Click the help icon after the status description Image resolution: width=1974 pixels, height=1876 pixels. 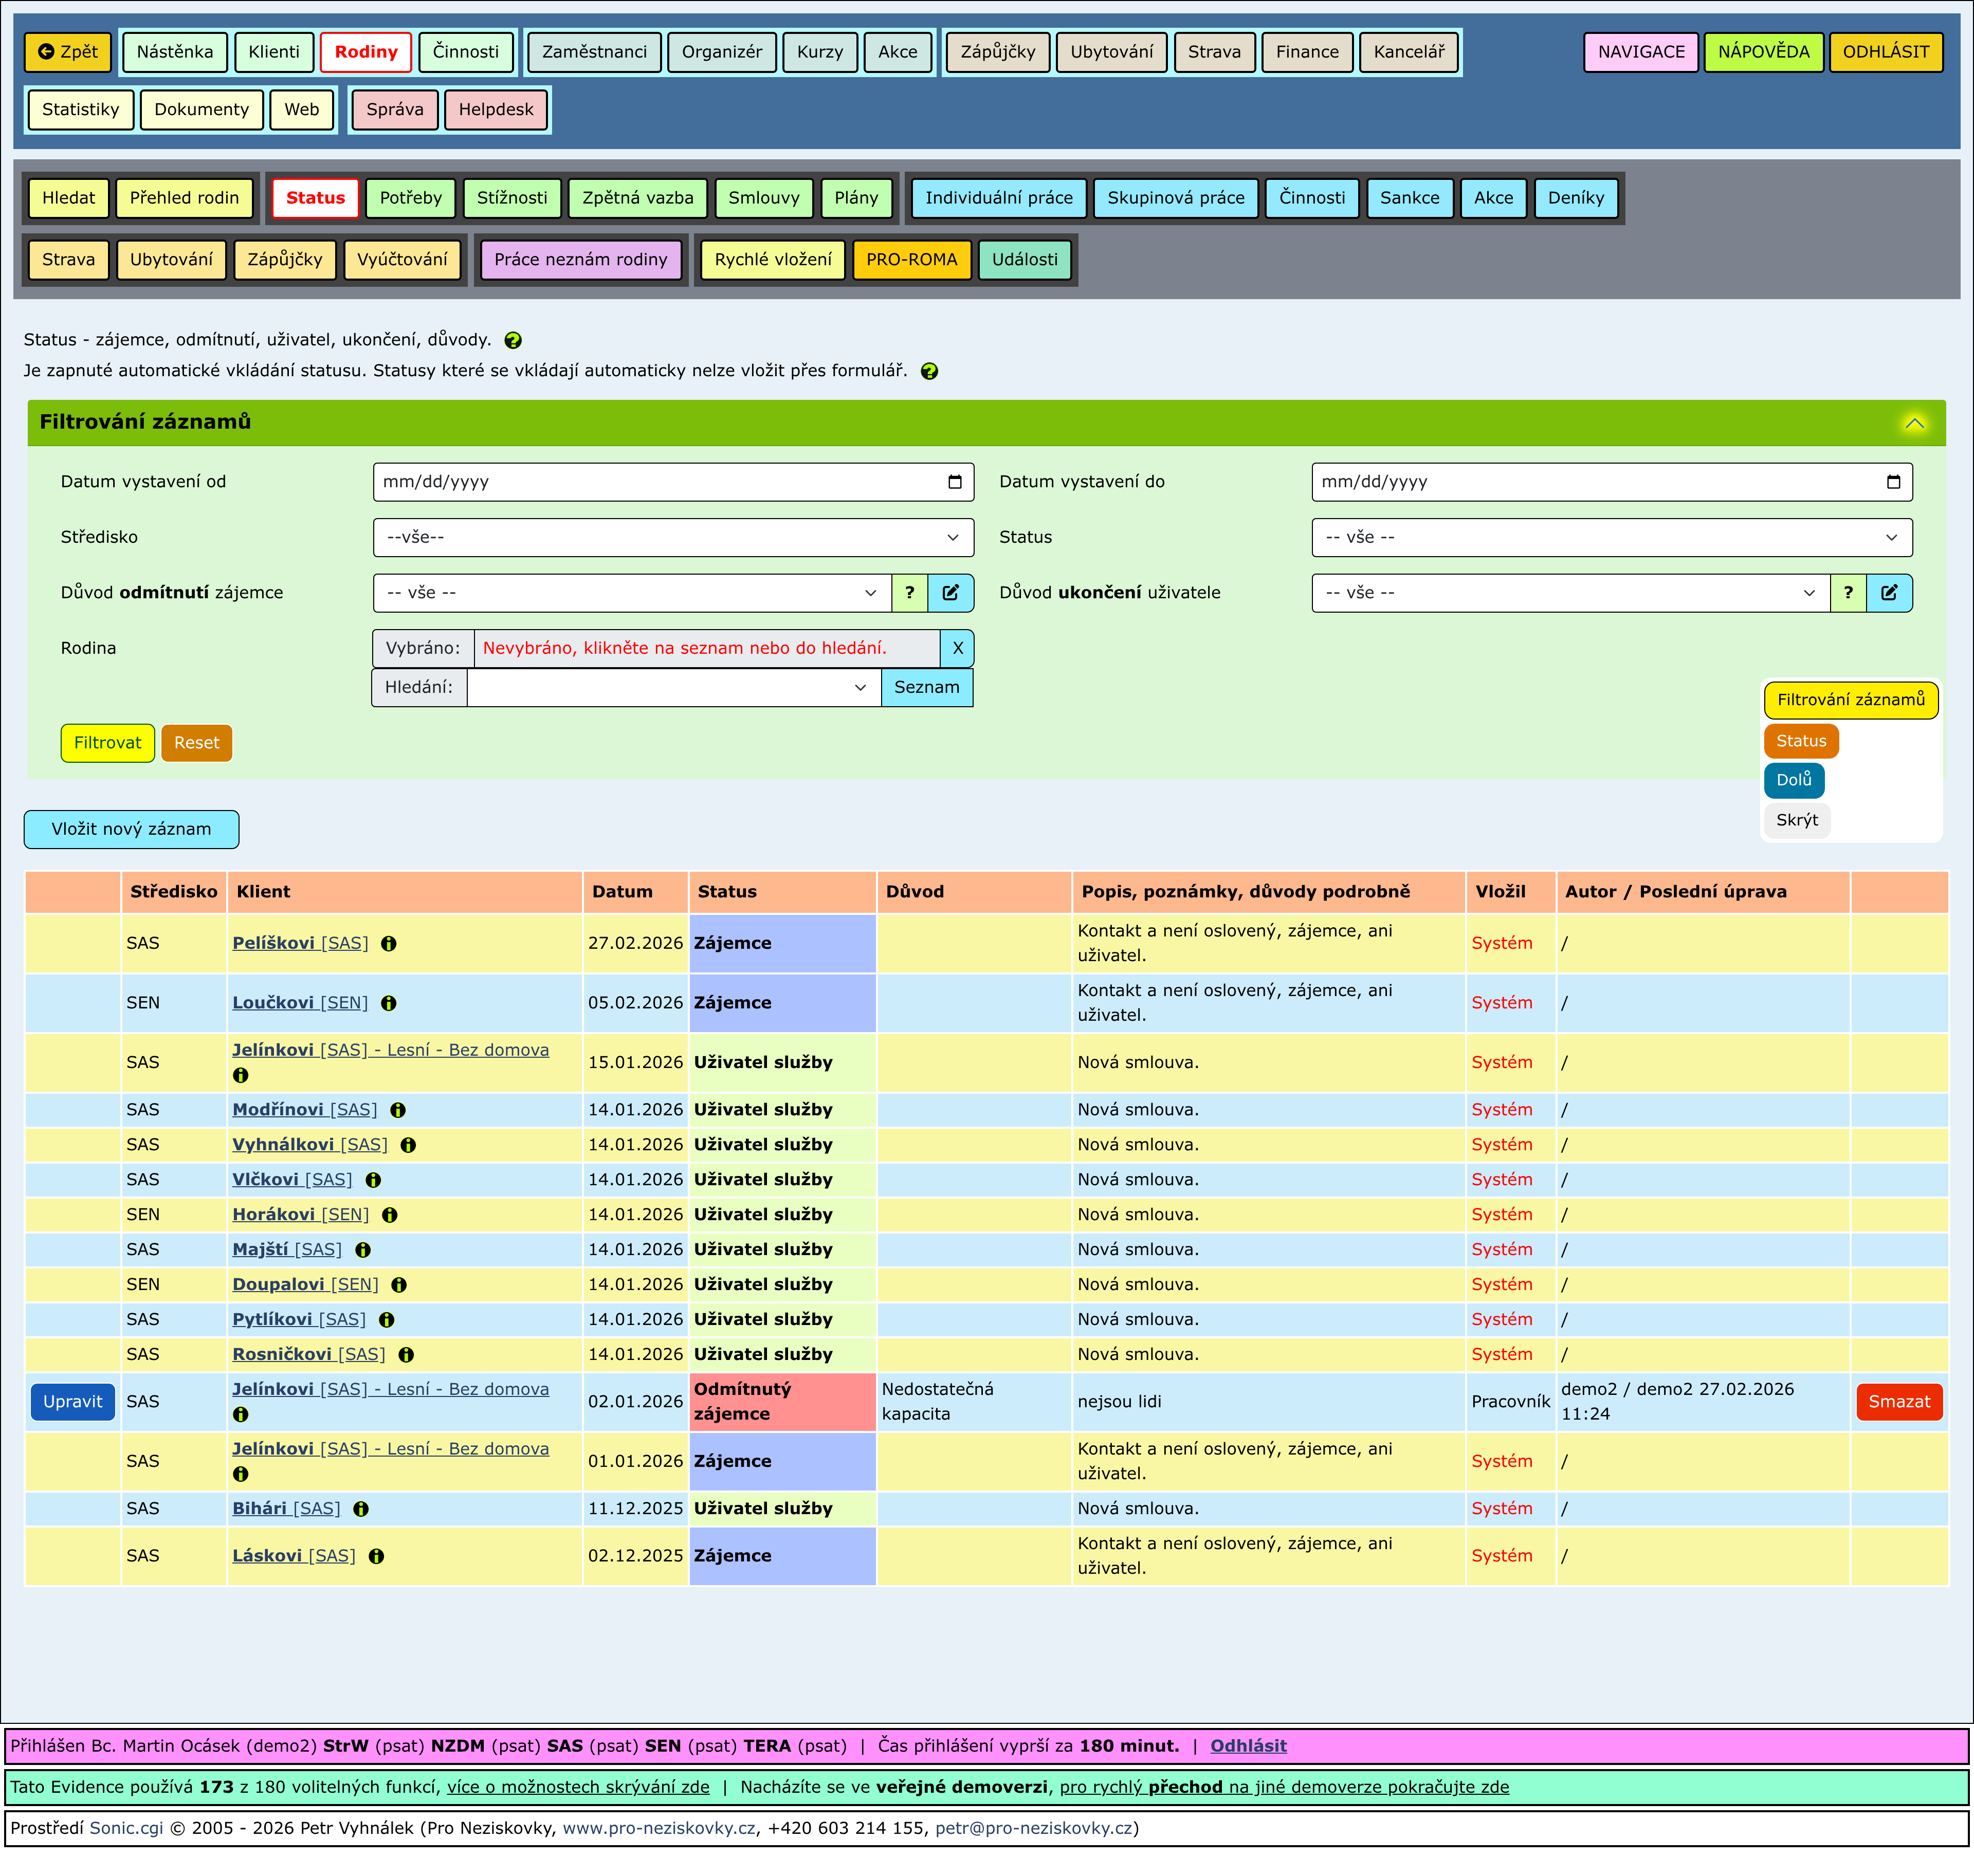[513, 340]
